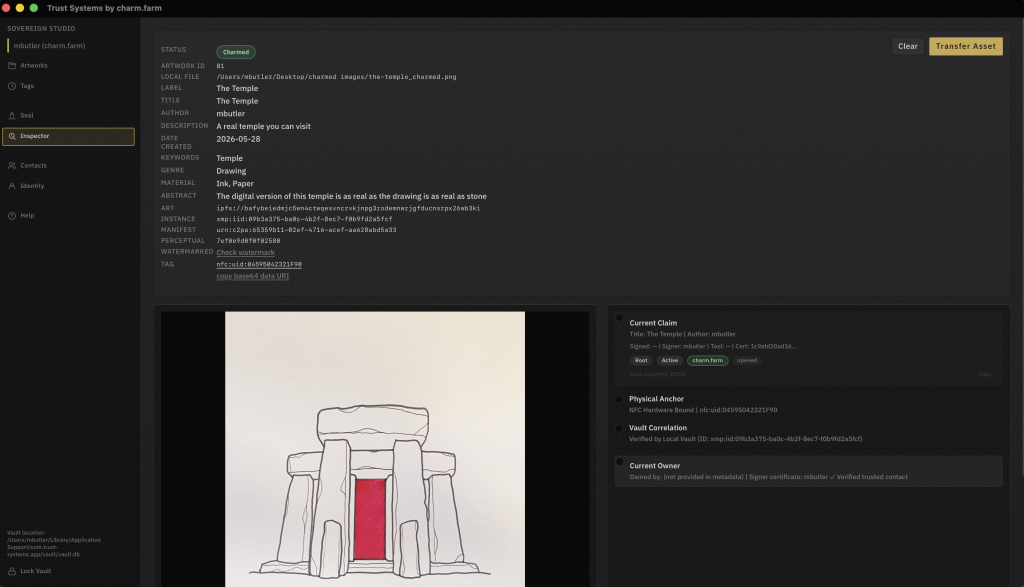The height and width of the screenshot is (587, 1024).
Task: Expand Raw manifest JSON section
Action: click(x=657, y=374)
